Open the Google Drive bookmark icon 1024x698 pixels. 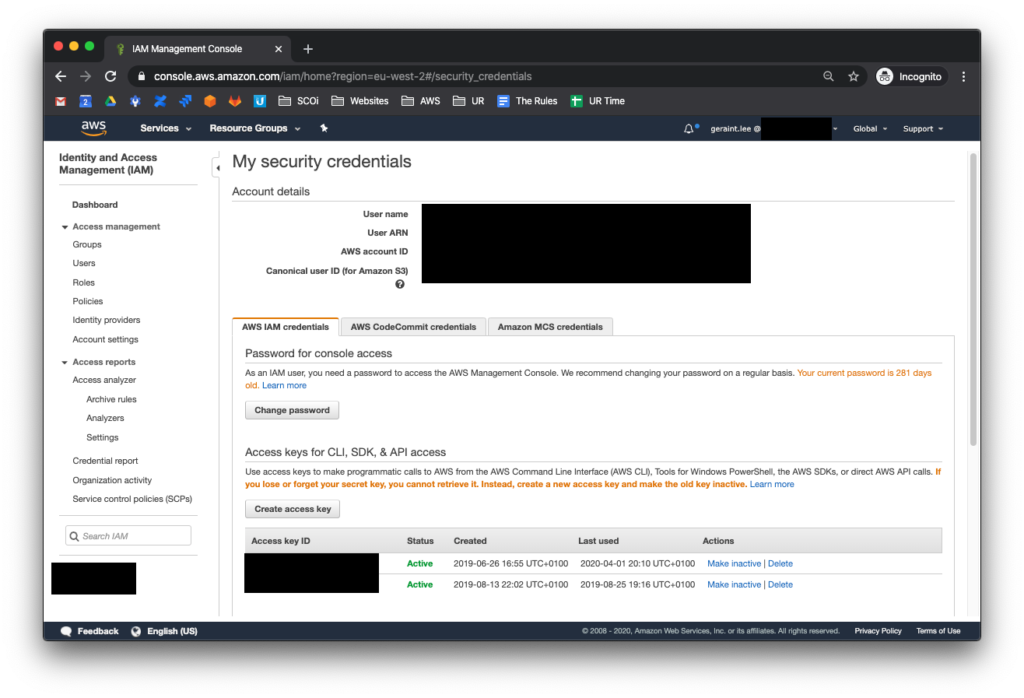pos(110,101)
